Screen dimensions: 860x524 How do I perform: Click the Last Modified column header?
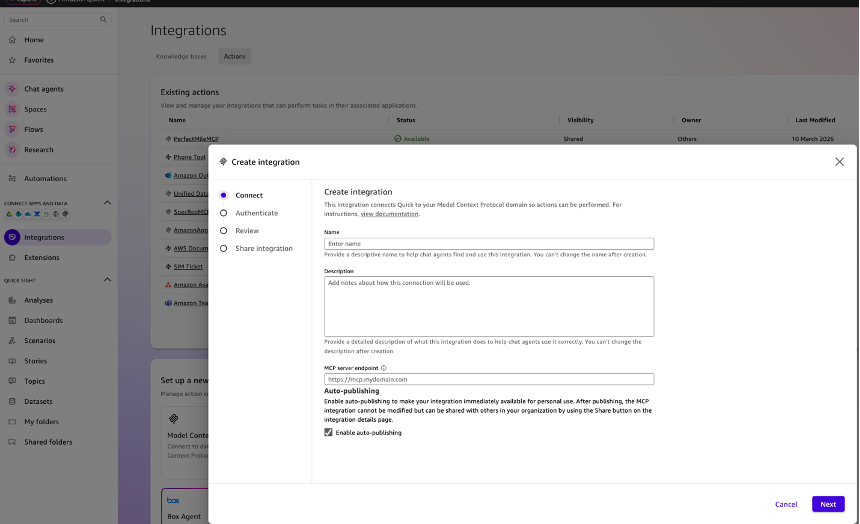click(x=815, y=120)
